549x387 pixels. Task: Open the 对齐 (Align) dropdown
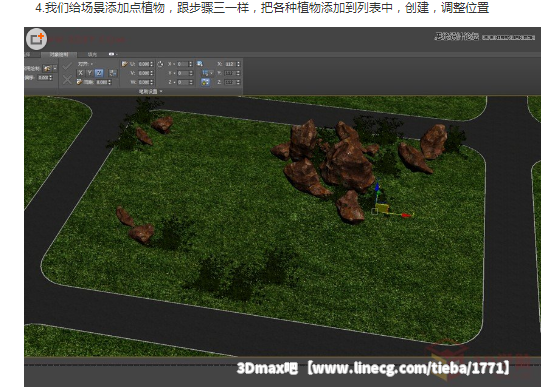[x=85, y=64]
